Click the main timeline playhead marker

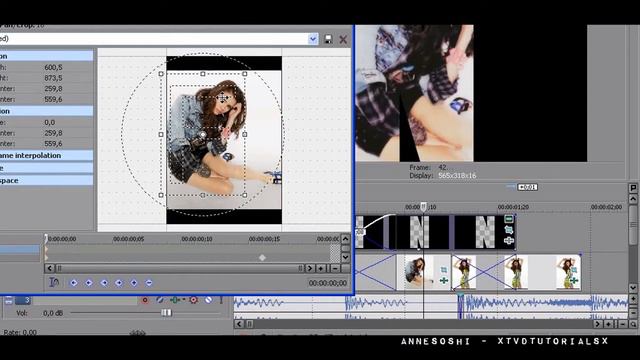pos(424,207)
